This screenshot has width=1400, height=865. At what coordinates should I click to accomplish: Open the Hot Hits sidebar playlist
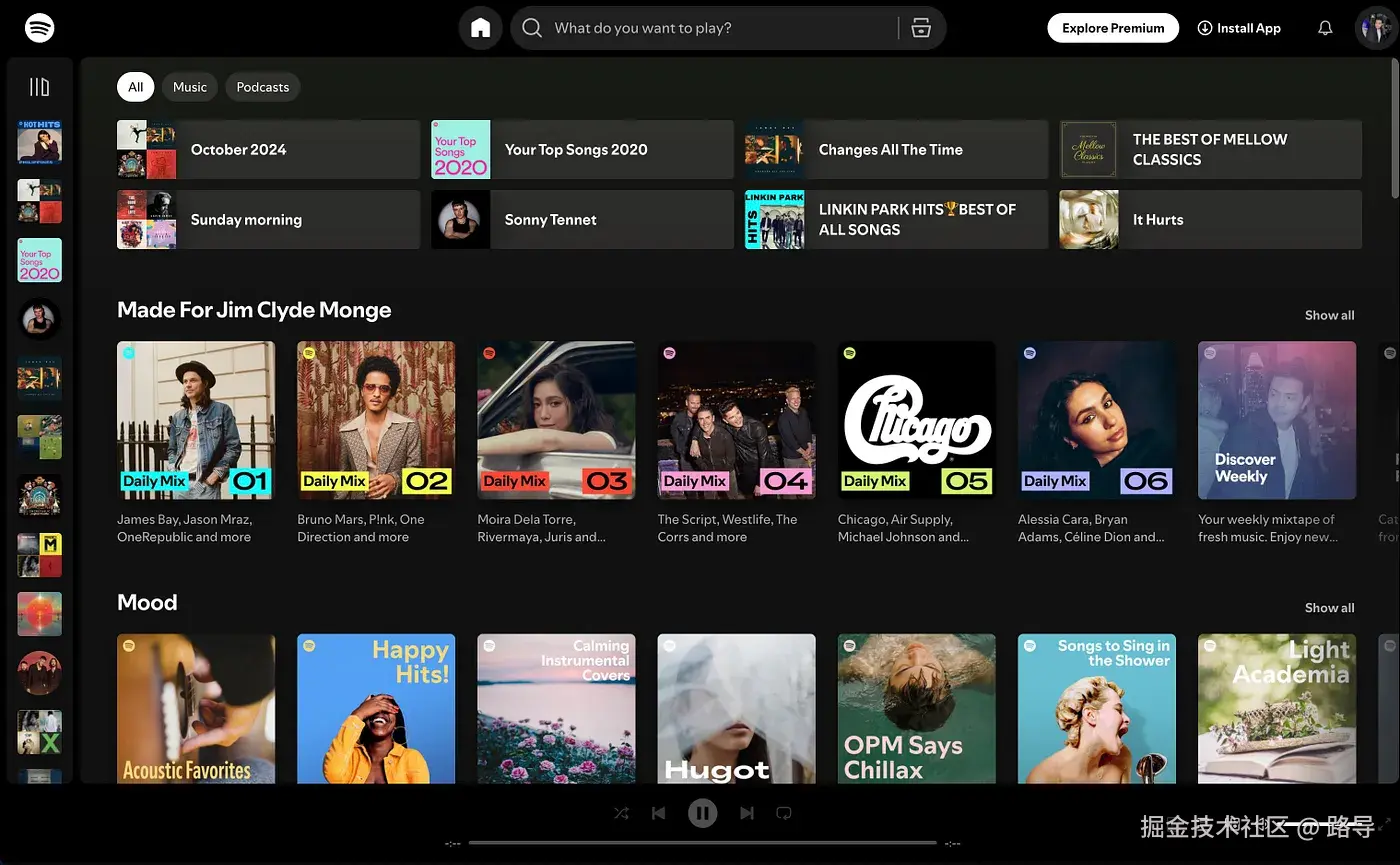[x=39, y=142]
